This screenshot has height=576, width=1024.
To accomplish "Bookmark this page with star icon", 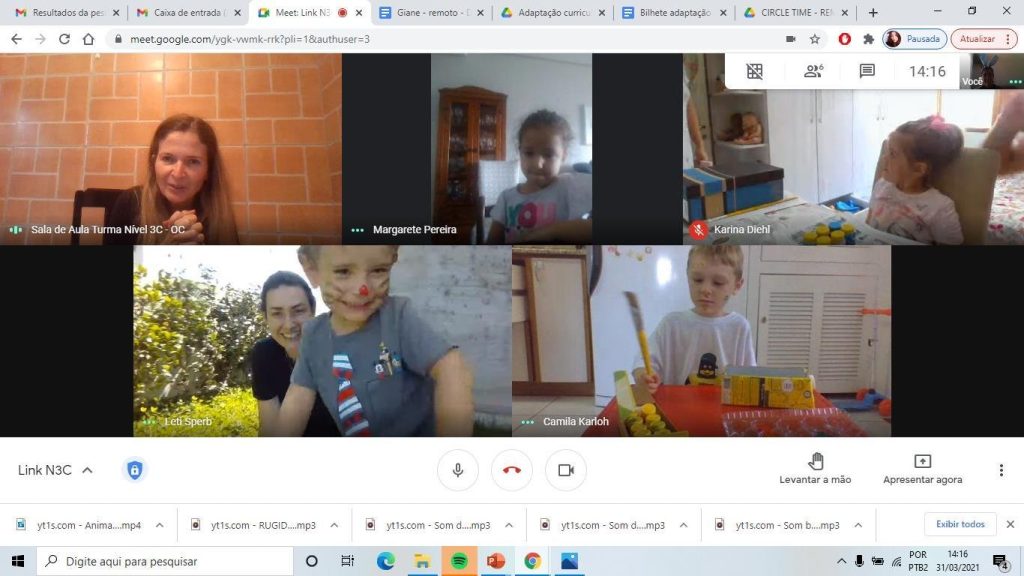I will point(814,39).
